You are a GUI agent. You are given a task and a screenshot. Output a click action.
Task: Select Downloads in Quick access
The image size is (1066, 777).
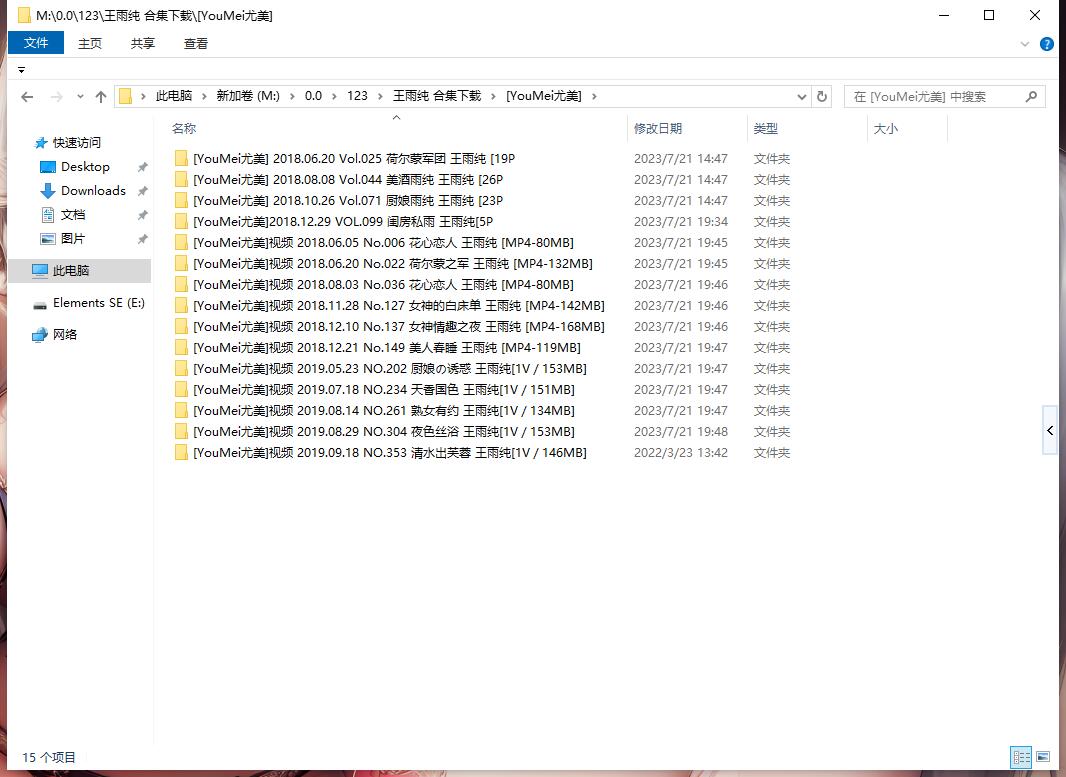(93, 191)
